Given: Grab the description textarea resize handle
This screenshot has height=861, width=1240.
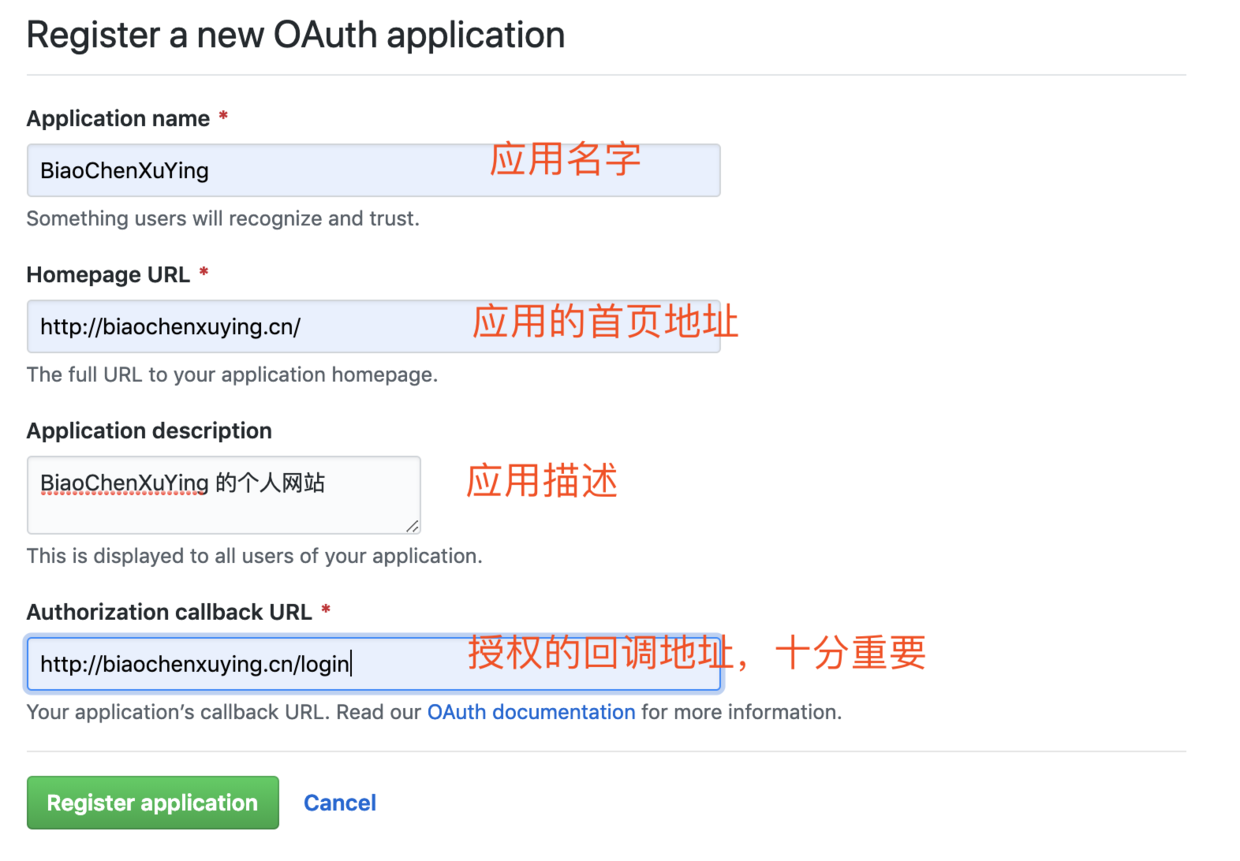Looking at the screenshot, I should 412,526.
